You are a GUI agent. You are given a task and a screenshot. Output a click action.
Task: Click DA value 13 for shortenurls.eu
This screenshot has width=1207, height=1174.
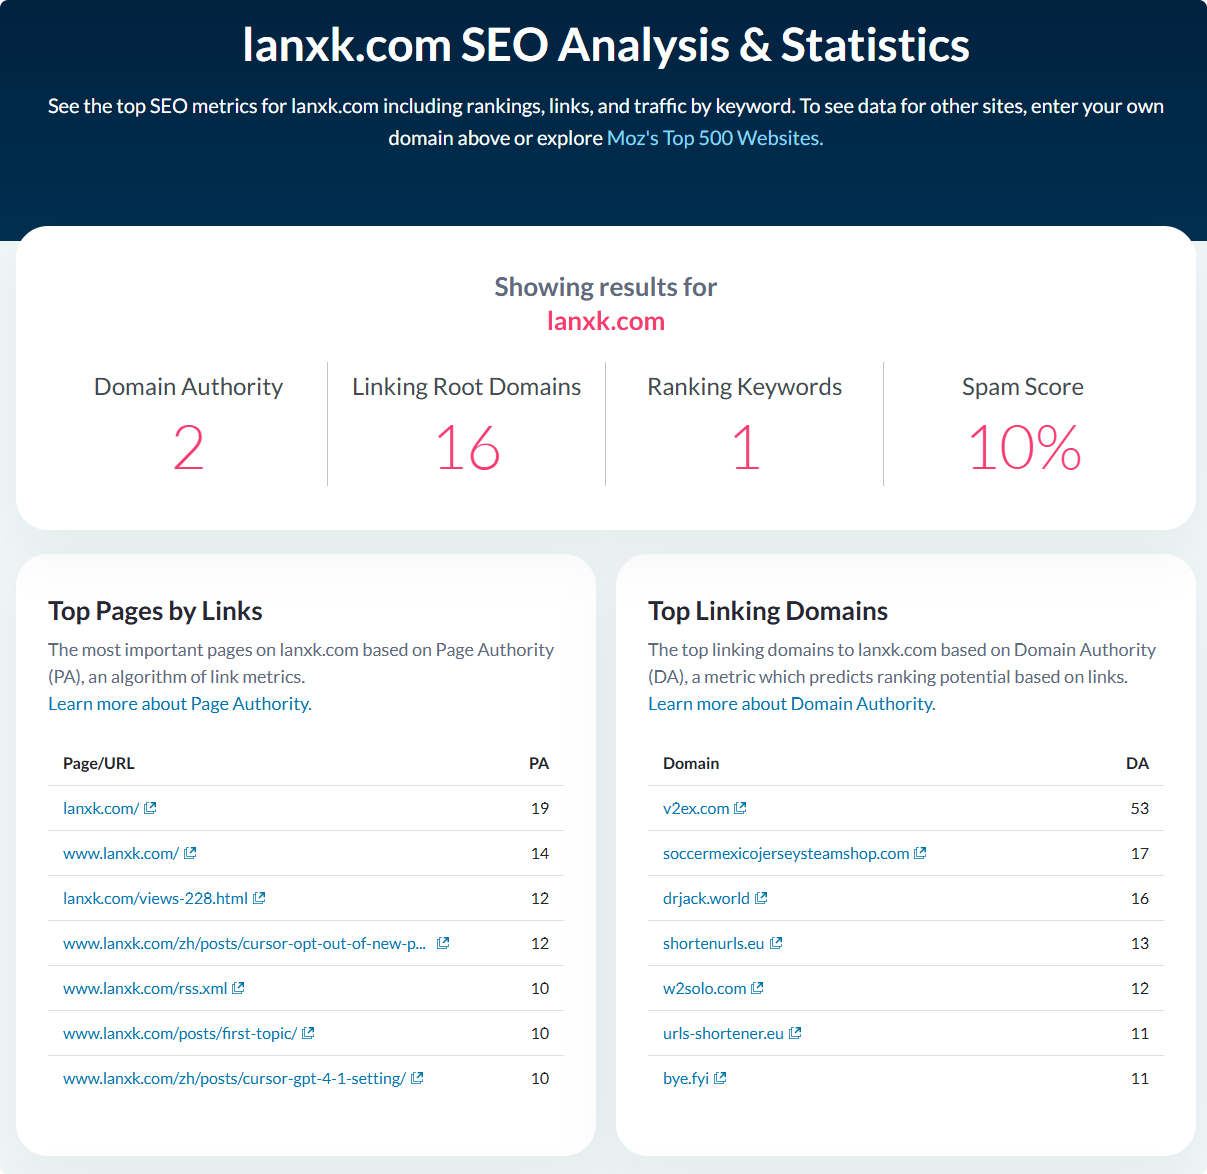(1140, 943)
